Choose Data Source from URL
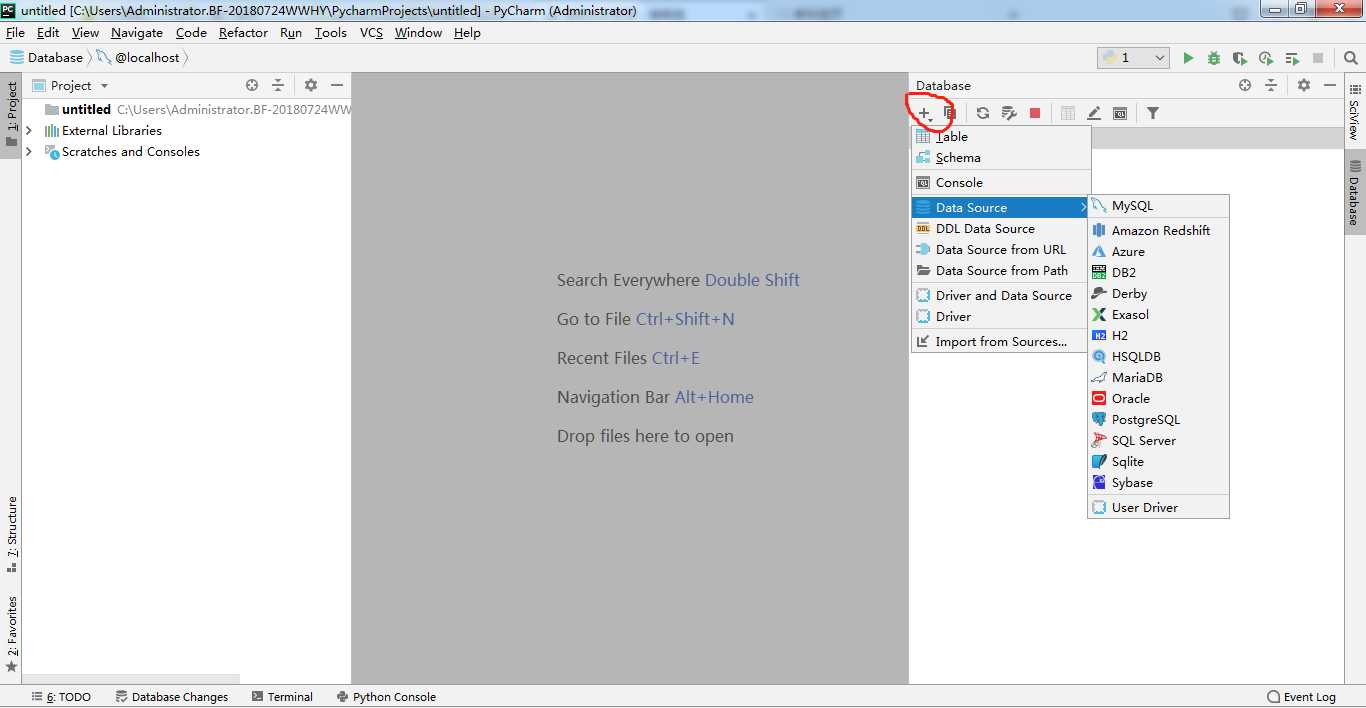The width and height of the screenshot is (1366, 708). [1001, 250]
